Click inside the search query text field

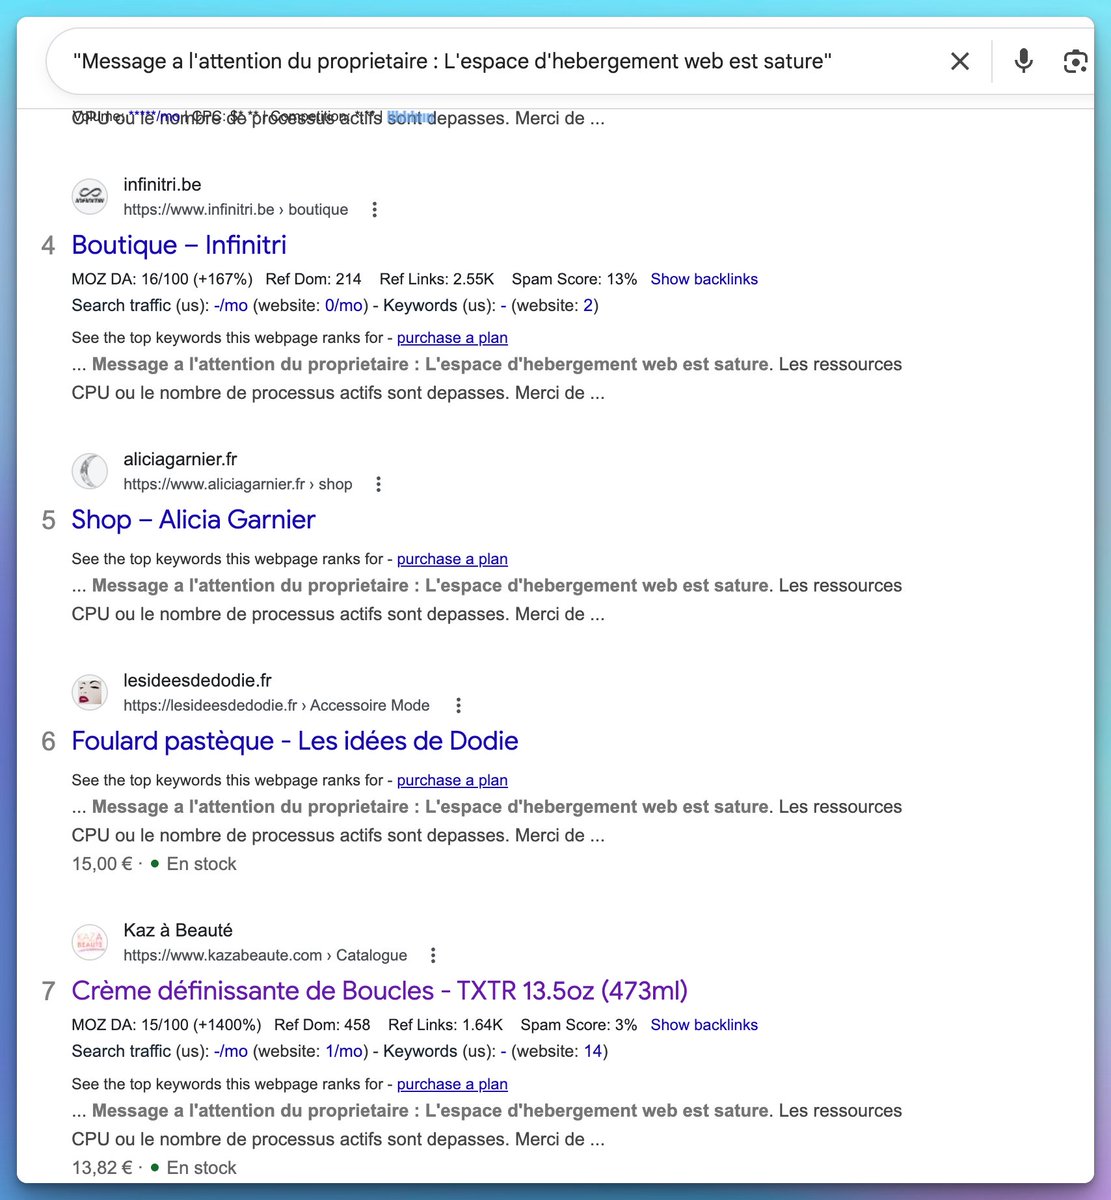pyautogui.click(x=453, y=61)
